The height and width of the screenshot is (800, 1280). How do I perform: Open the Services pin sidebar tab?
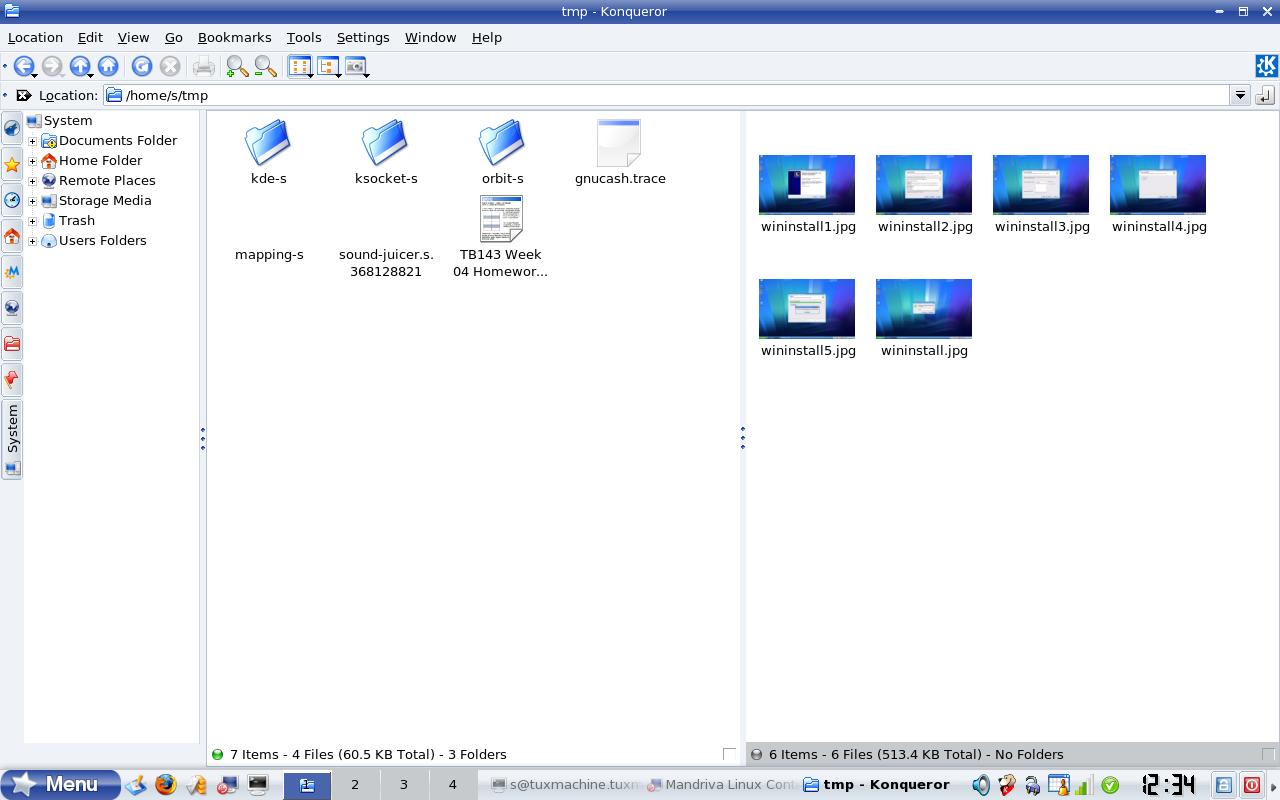12,380
